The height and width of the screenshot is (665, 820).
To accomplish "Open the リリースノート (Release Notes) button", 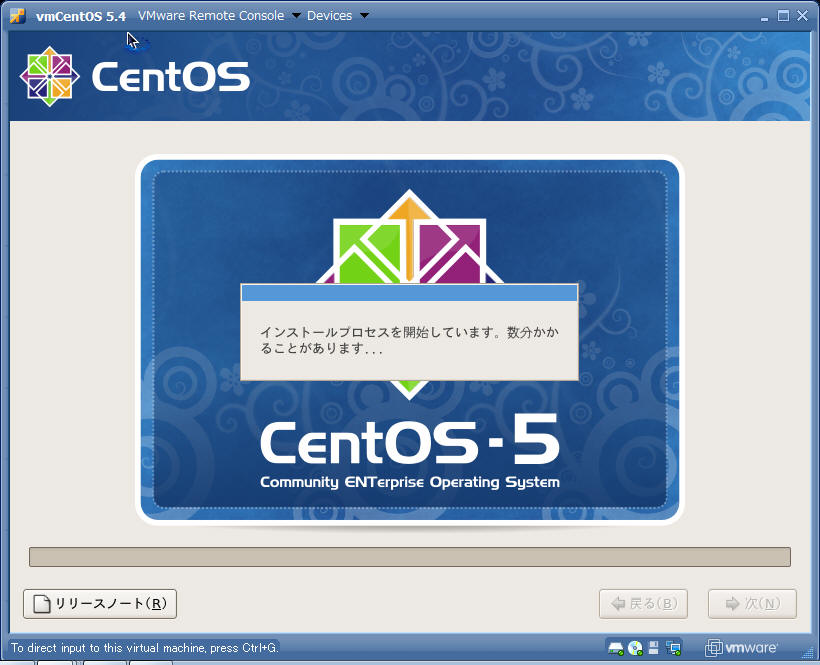I will tap(100, 604).
